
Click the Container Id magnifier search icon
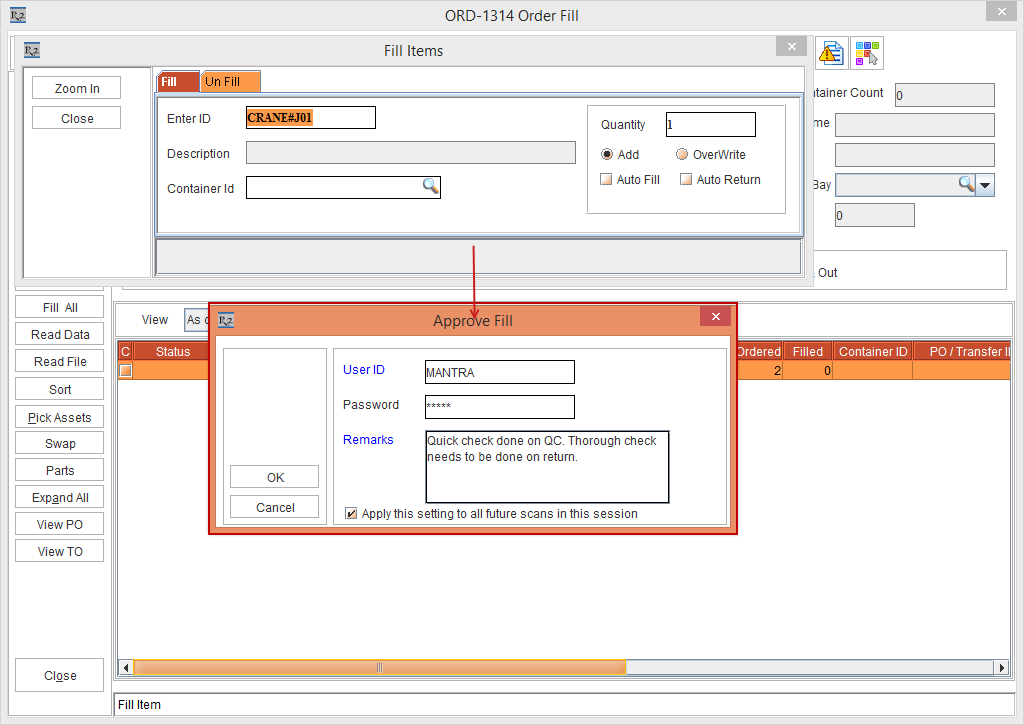click(430, 187)
